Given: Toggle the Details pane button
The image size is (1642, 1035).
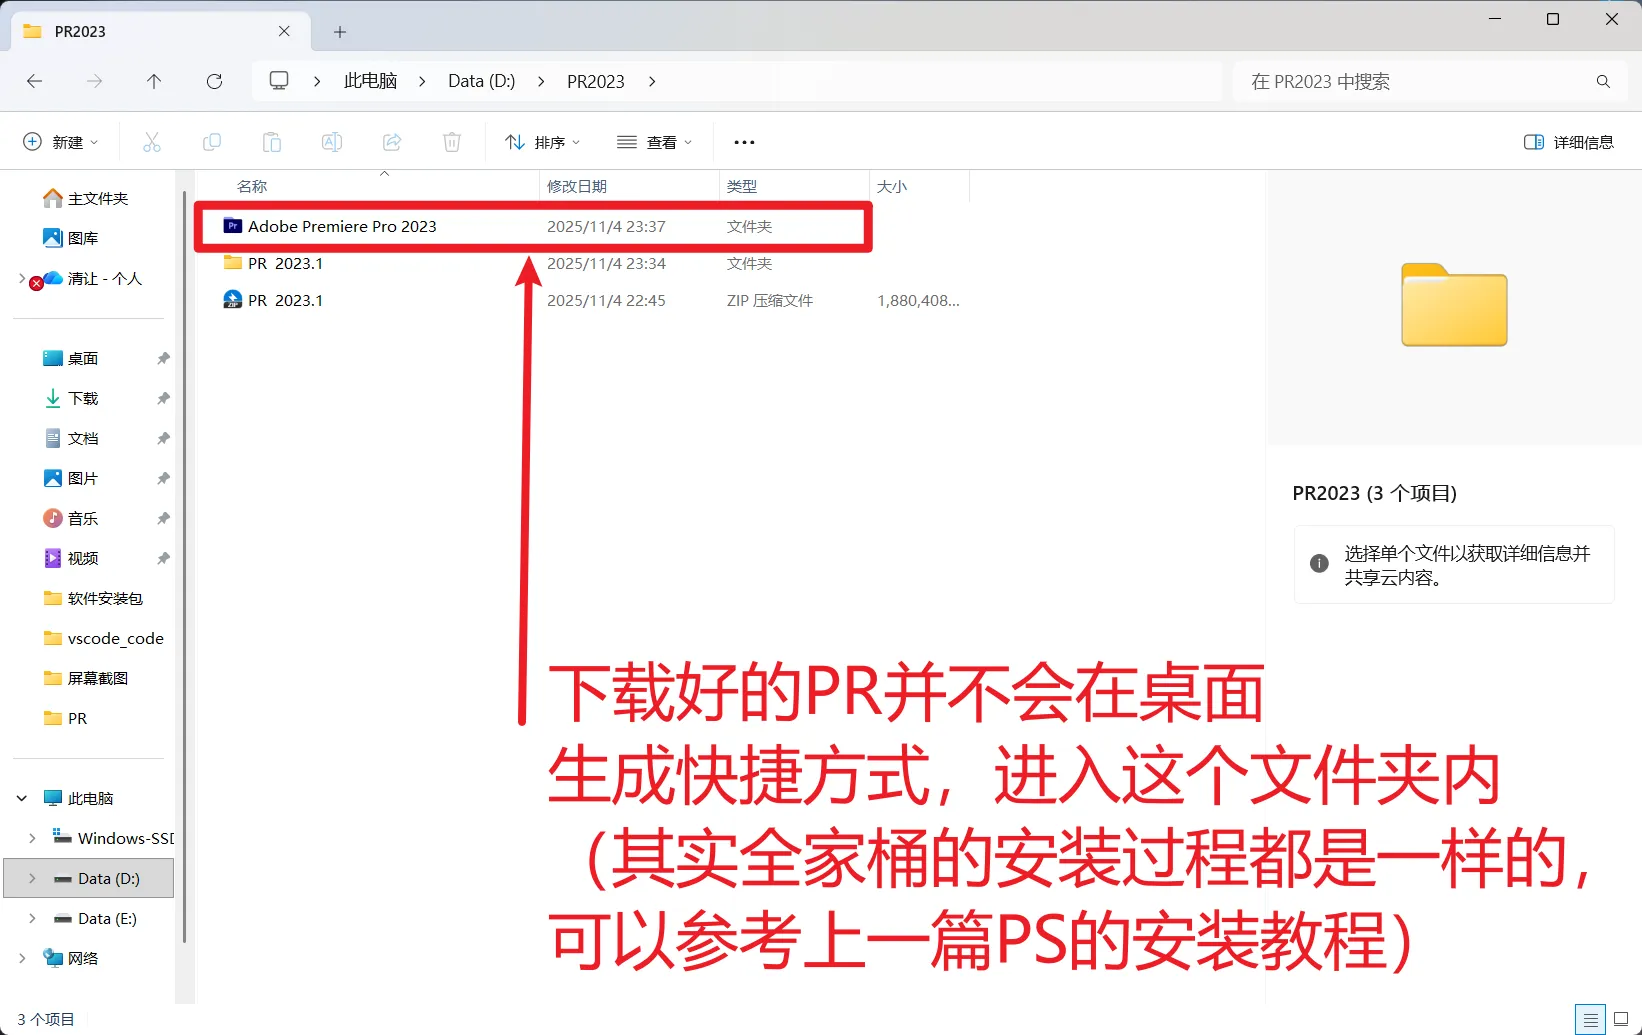Looking at the screenshot, I should click(x=1568, y=142).
